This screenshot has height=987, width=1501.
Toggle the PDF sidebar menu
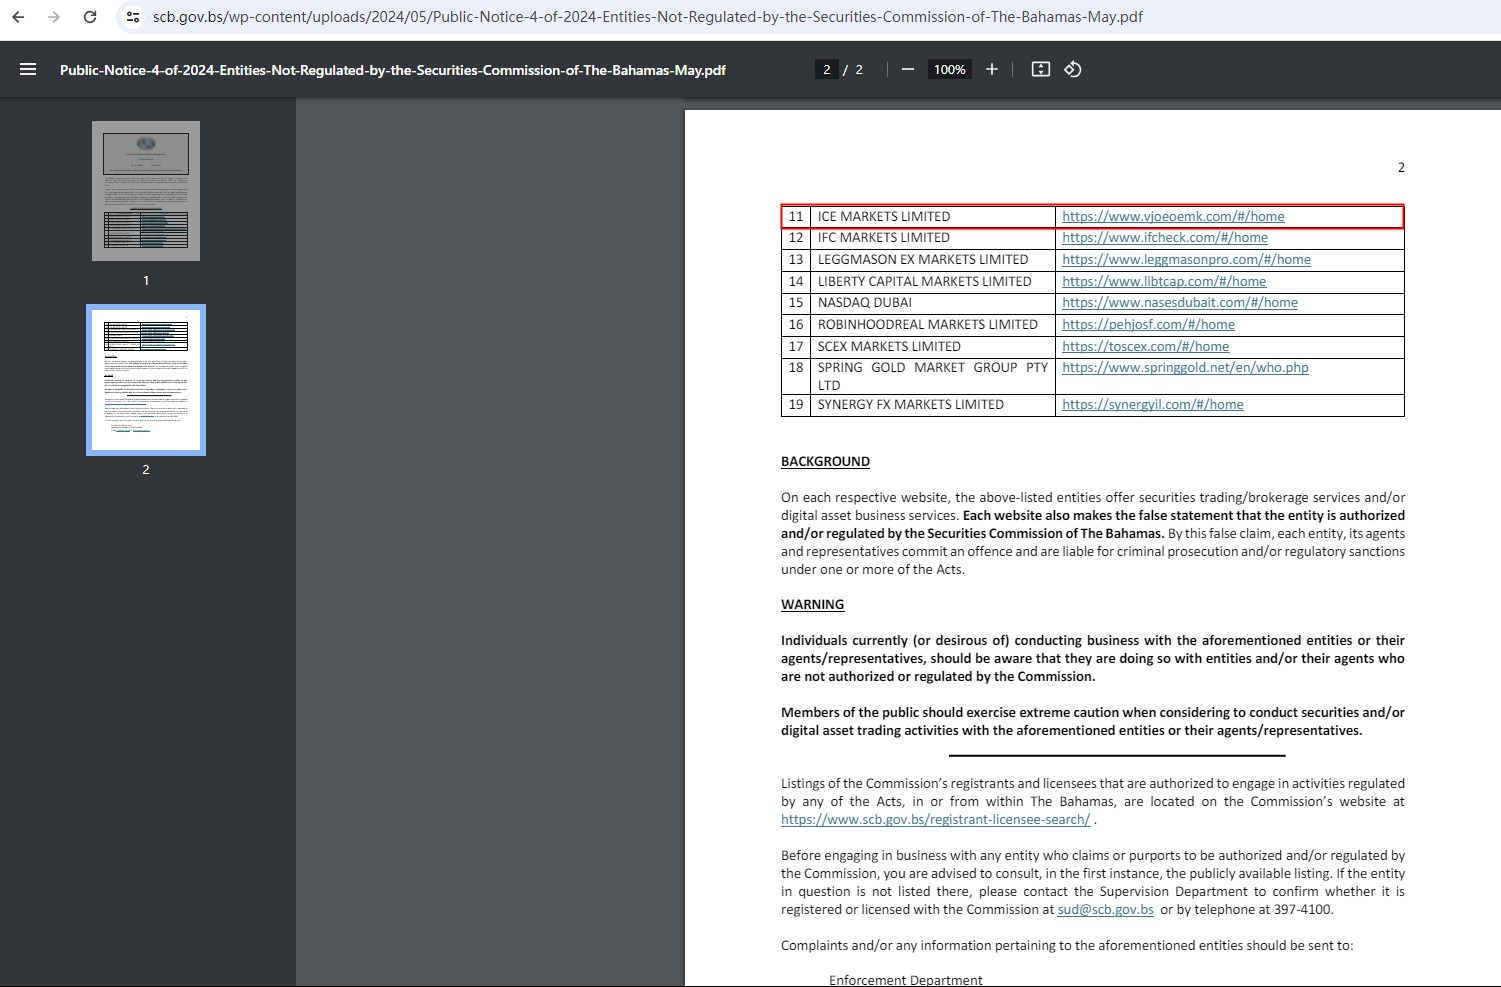(28, 69)
